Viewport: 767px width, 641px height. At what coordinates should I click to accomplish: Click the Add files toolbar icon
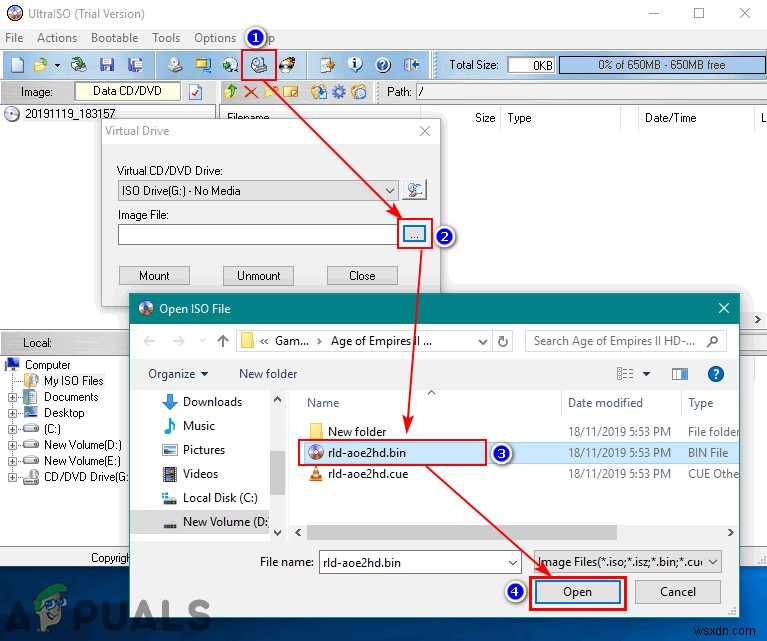tap(327, 65)
